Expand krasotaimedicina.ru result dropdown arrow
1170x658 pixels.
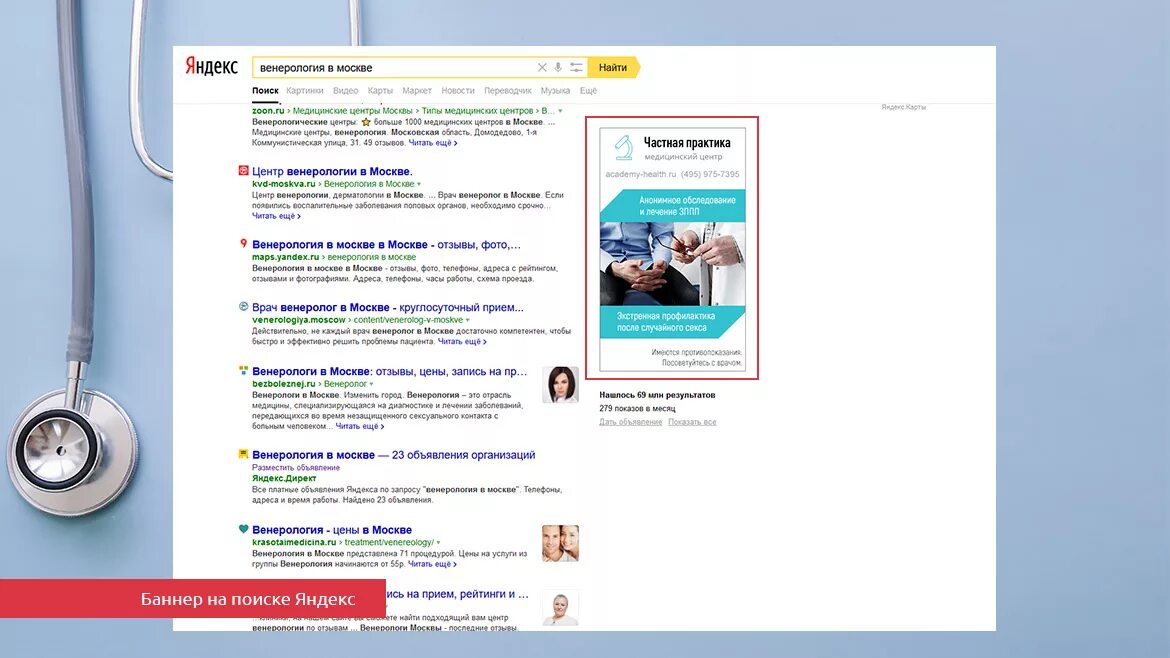click(x=439, y=543)
